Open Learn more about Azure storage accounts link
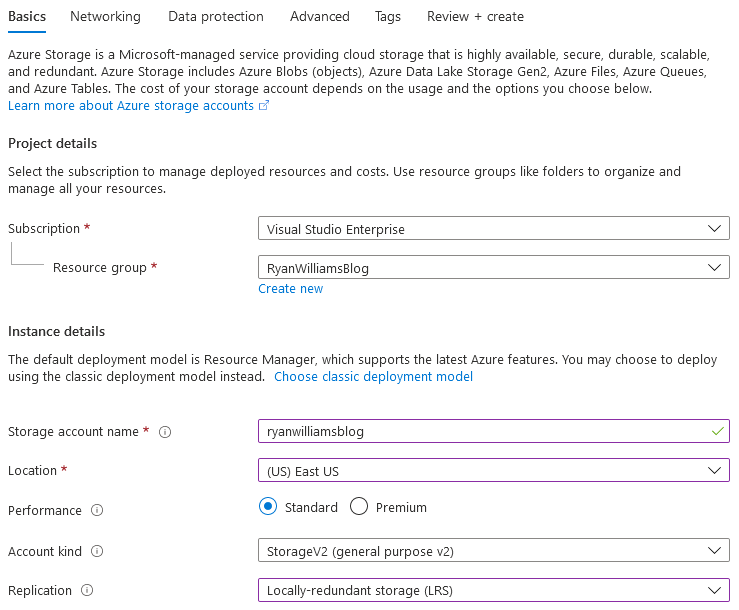 pyautogui.click(x=131, y=106)
